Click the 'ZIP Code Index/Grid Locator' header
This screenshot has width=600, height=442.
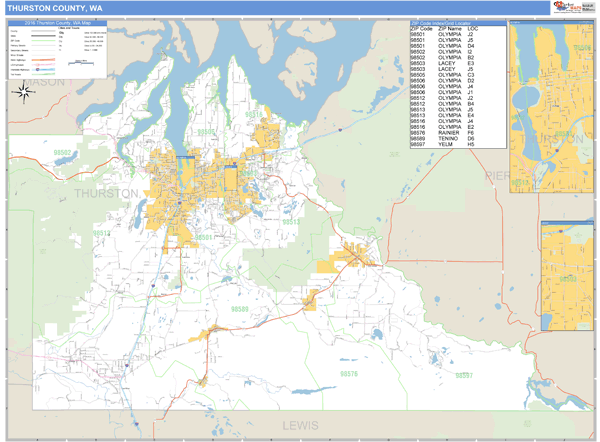click(x=458, y=23)
